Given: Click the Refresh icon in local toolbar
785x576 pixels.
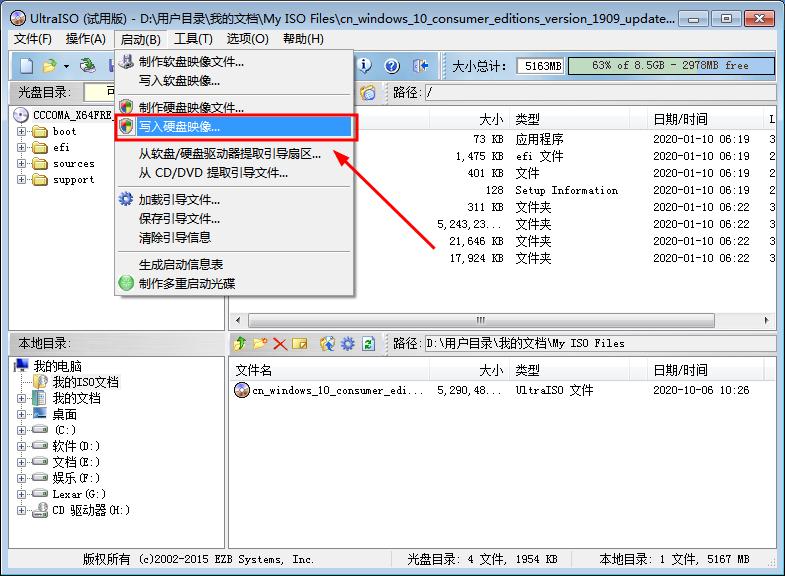Looking at the screenshot, I should coord(368,344).
